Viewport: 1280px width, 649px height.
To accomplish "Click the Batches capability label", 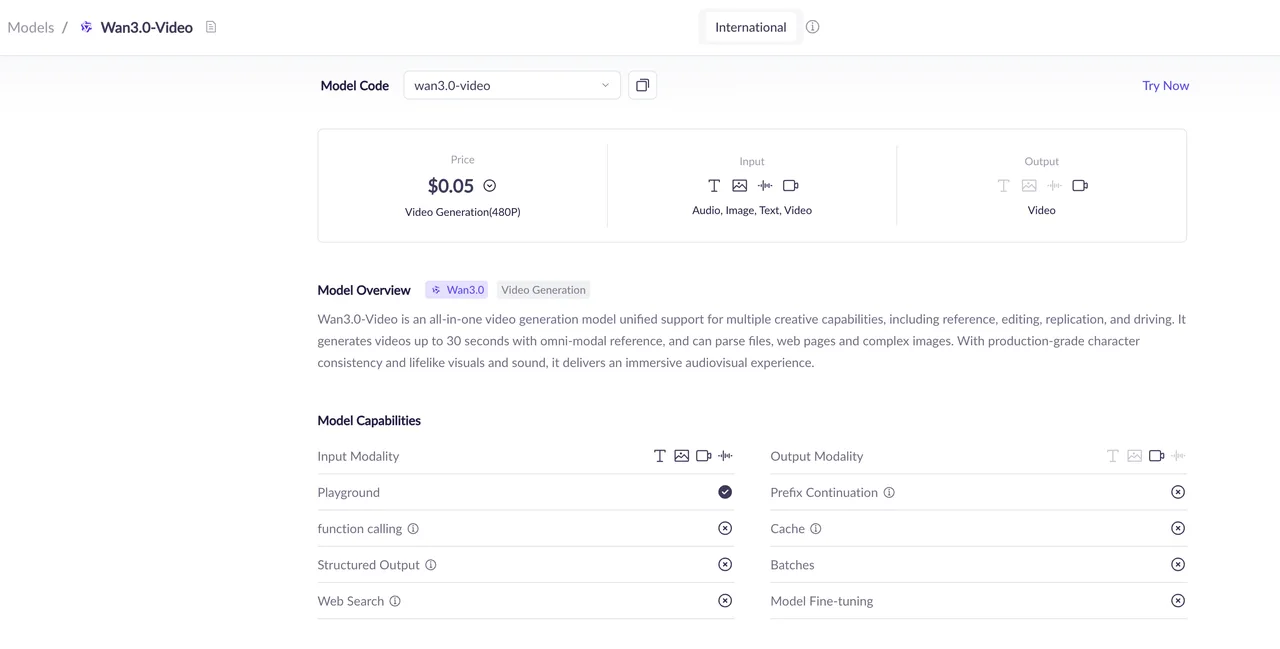I will 792,565.
